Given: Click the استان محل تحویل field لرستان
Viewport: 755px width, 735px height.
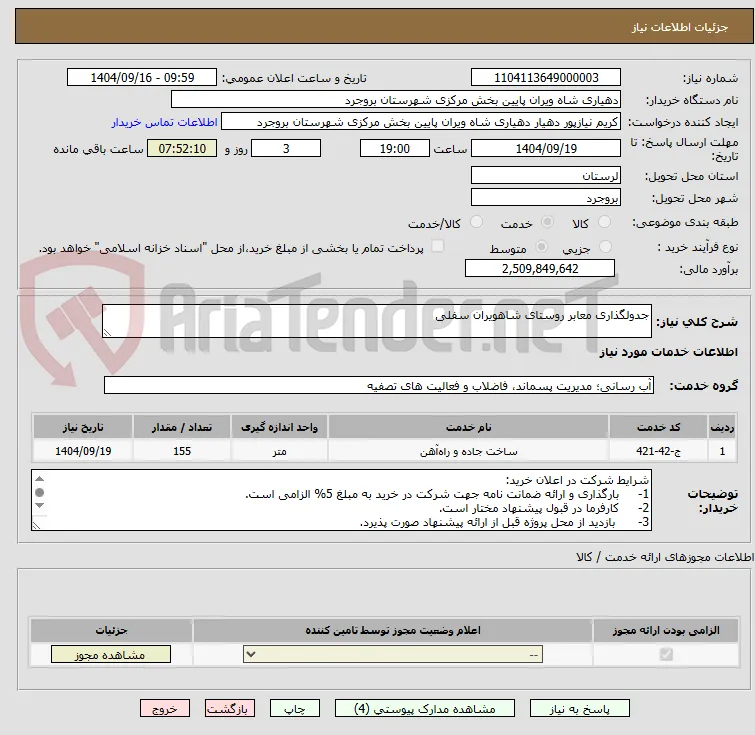Looking at the screenshot, I should (546, 176).
